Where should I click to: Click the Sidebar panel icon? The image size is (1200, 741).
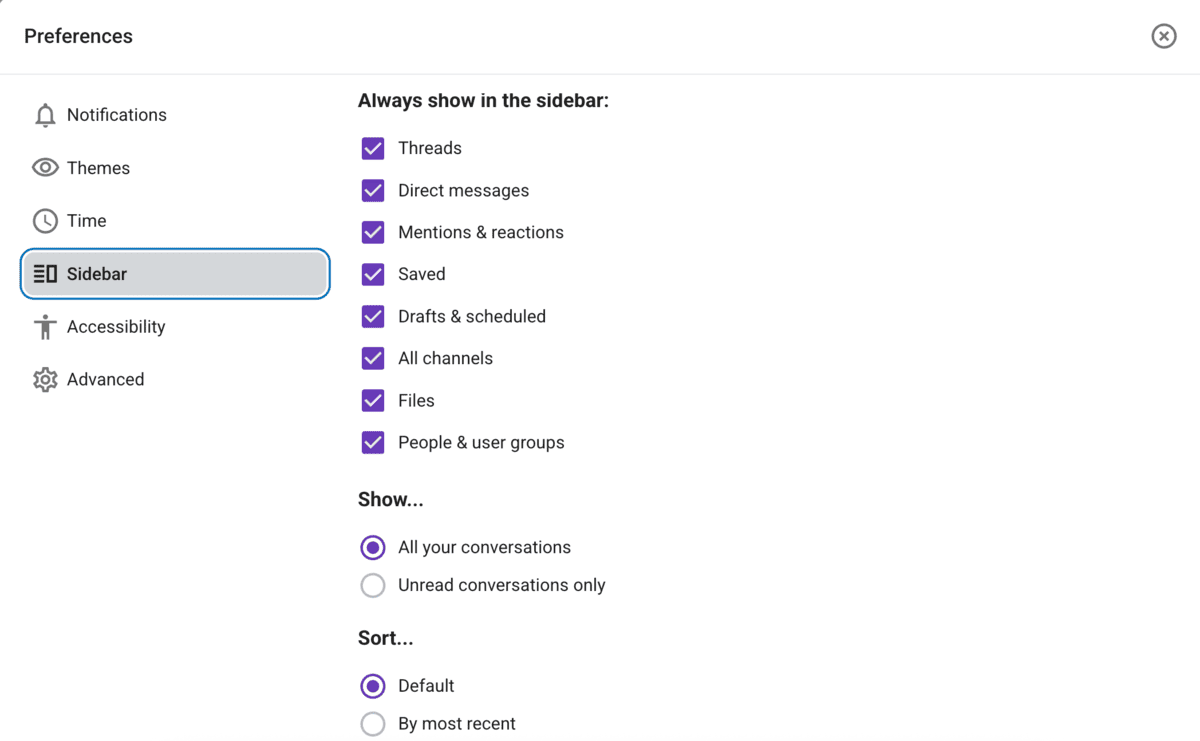point(45,273)
